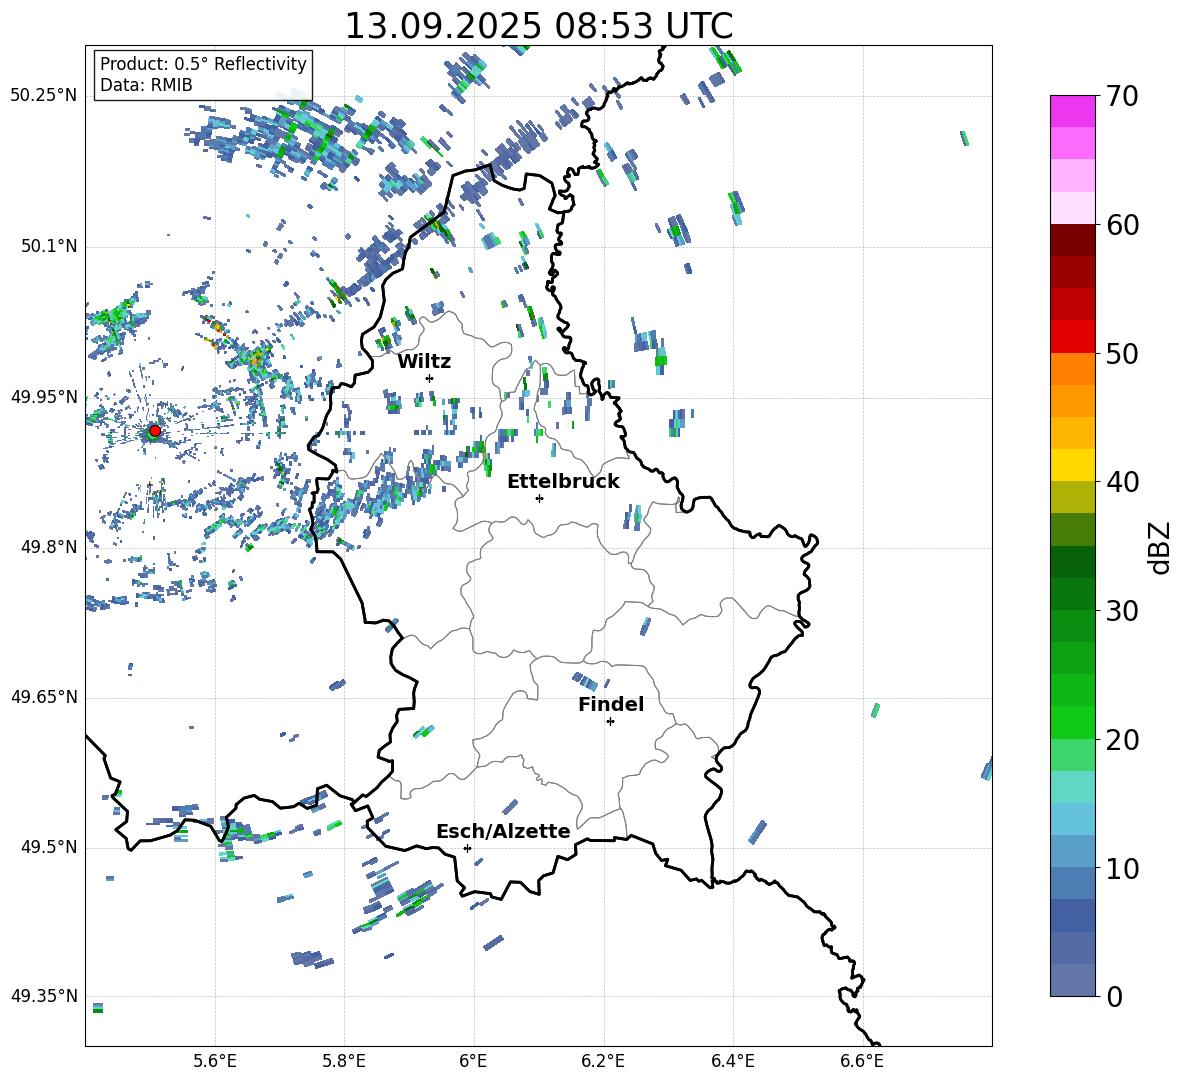Click the 50.25°N latitude tick label
The height and width of the screenshot is (1081, 1184).
coord(43,96)
